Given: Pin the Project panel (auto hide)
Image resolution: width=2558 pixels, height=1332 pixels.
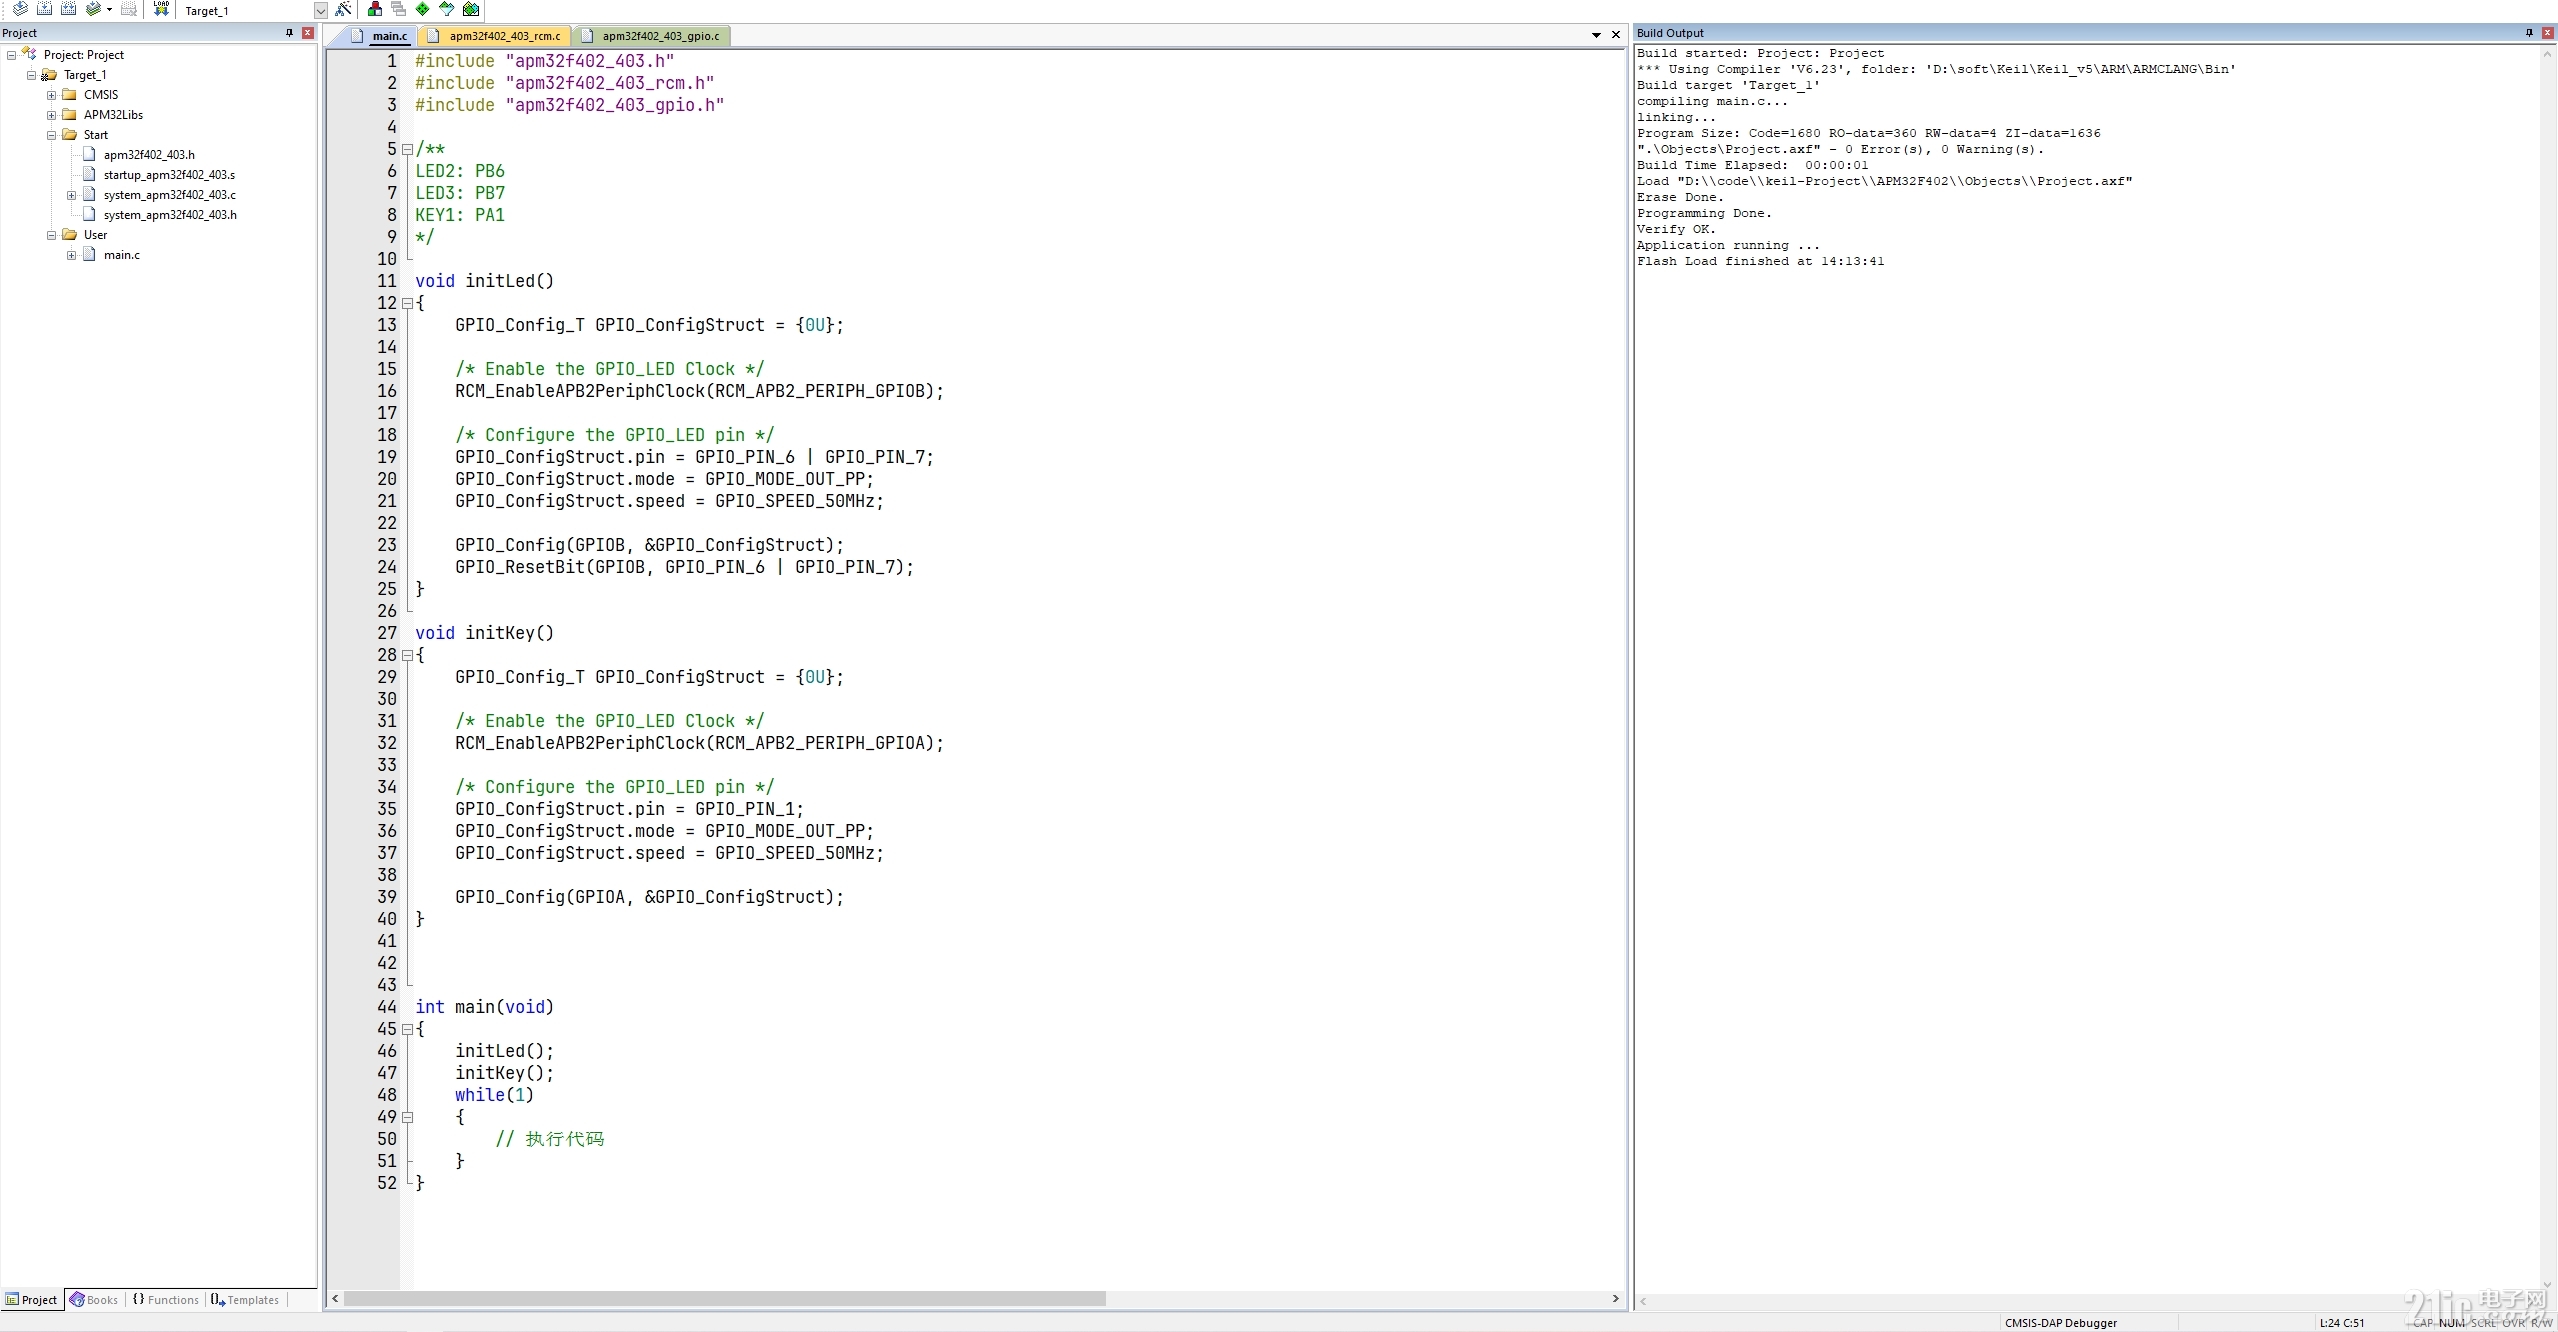Looking at the screenshot, I should tap(290, 33).
